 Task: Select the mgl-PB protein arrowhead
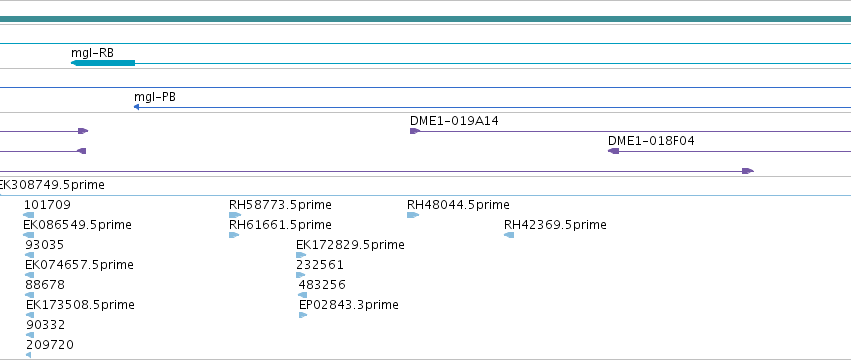(136, 107)
